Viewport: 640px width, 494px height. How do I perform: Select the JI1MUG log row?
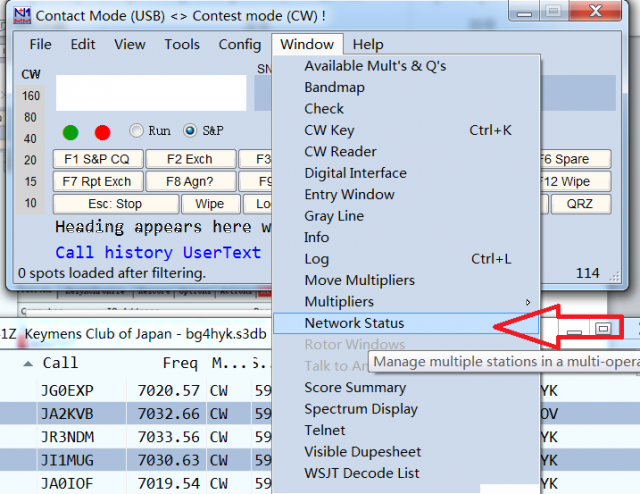click(136, 461)
